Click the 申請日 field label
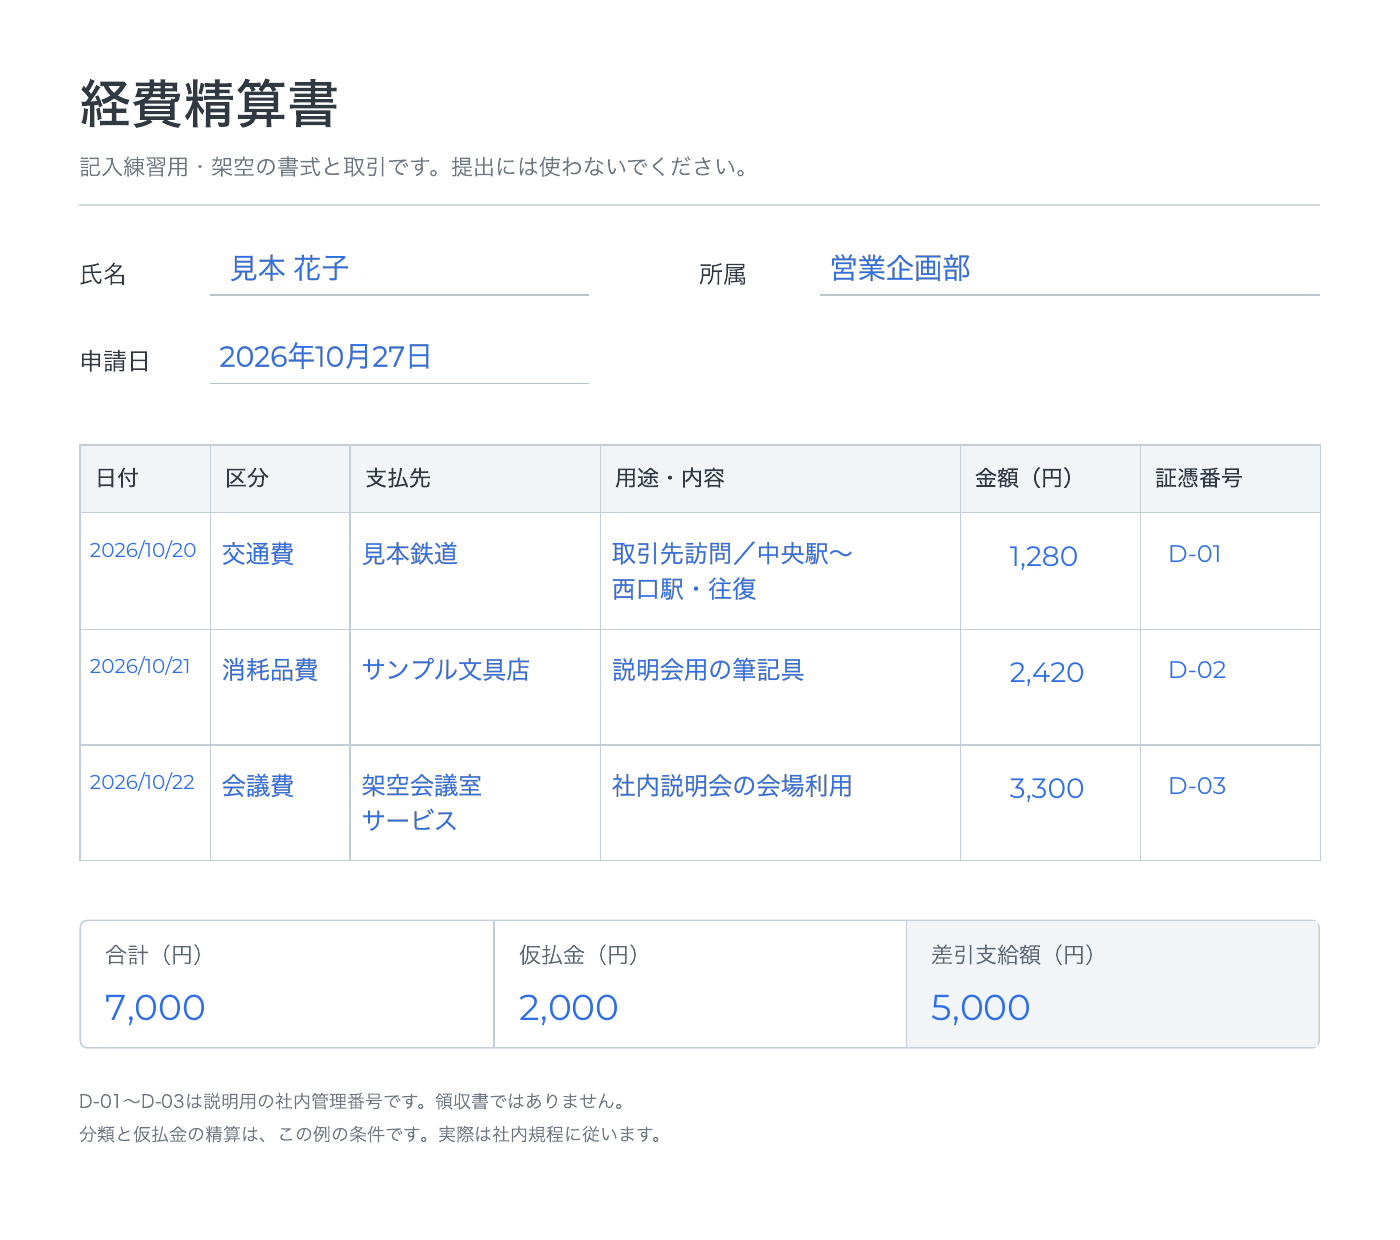This screenshot has width=1400, height=1240. (115, 362)
